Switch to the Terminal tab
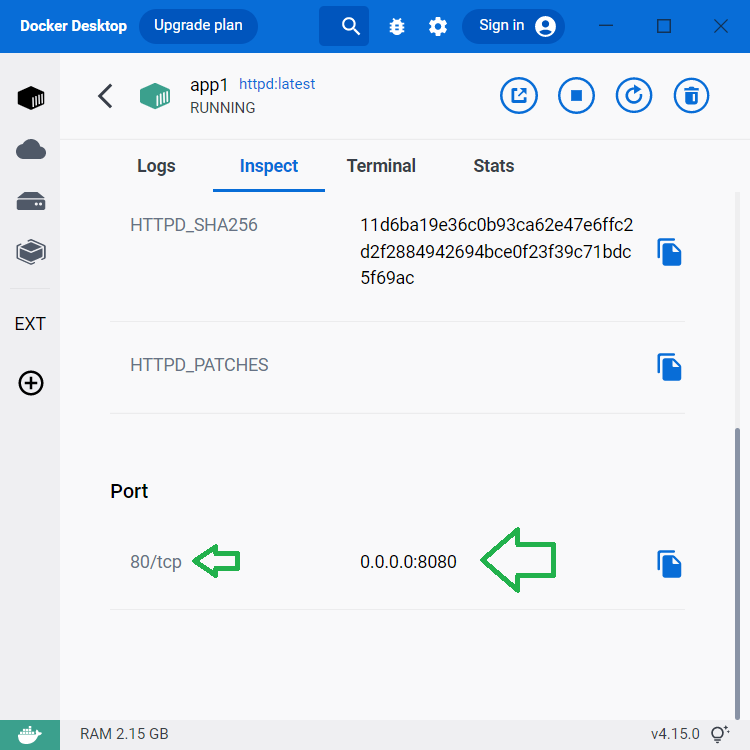 click(x=381, y=166)
